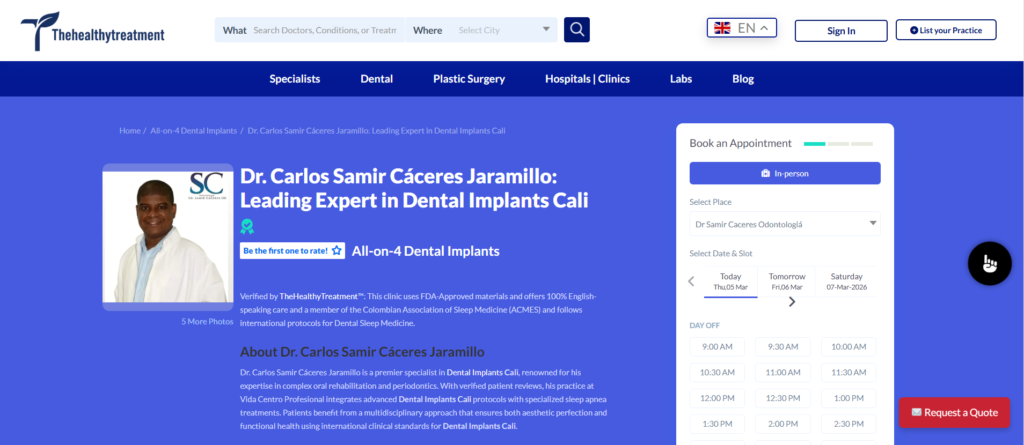
Task: Choose the 2:00 PM time slot
Action: (782, 424)
